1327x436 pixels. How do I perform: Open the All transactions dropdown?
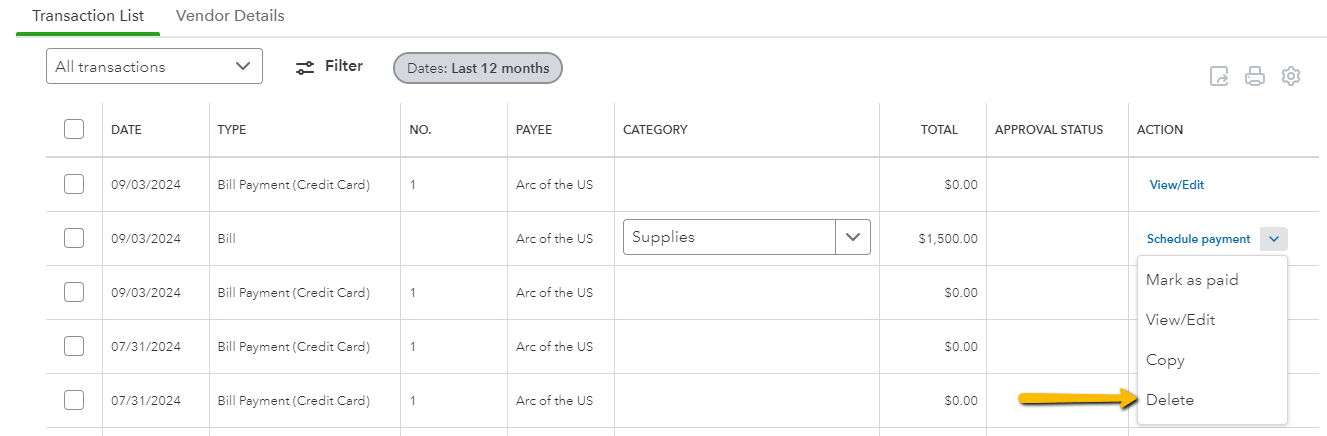154,67
